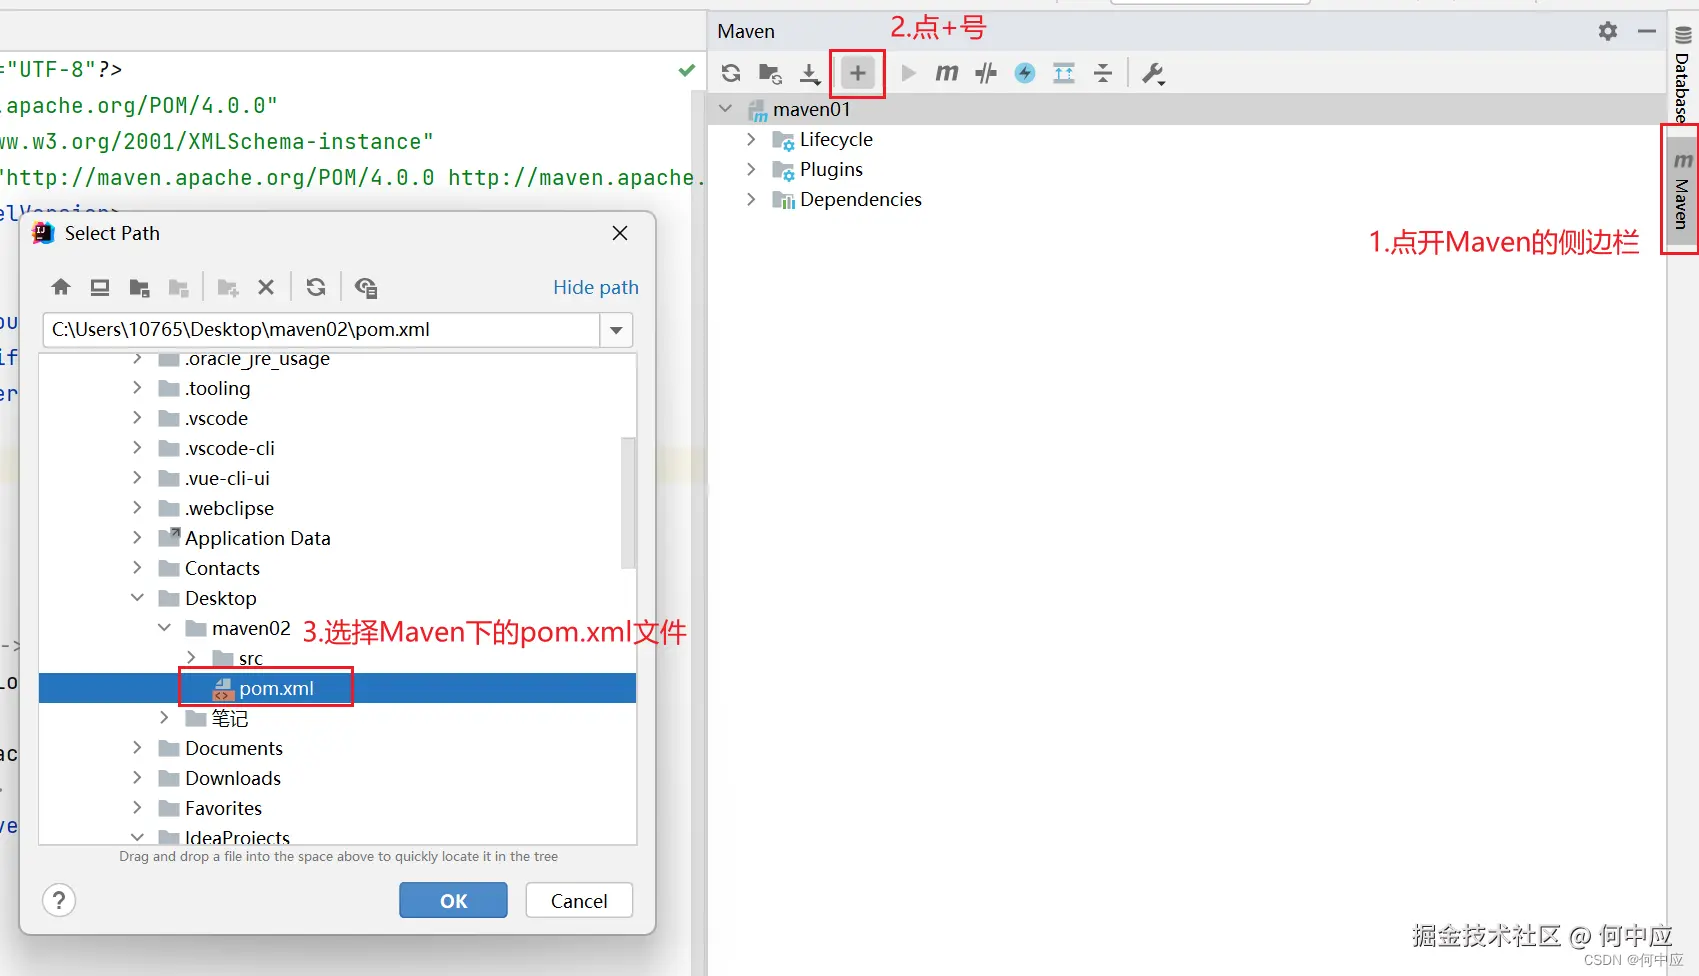
Task: Expand the Plugins node
Action: pyautogui.click(x=751, y=169)
